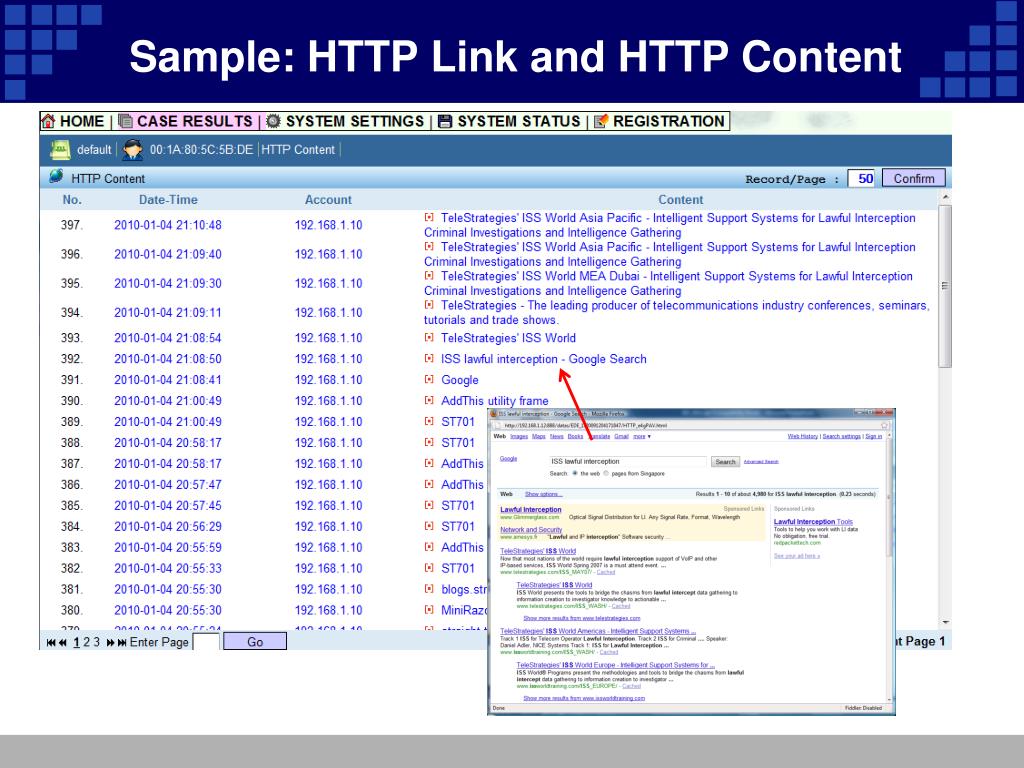Click the content list's vertical scrollbar thumb
Viewport: 1024px width, 768px height.
946,285
